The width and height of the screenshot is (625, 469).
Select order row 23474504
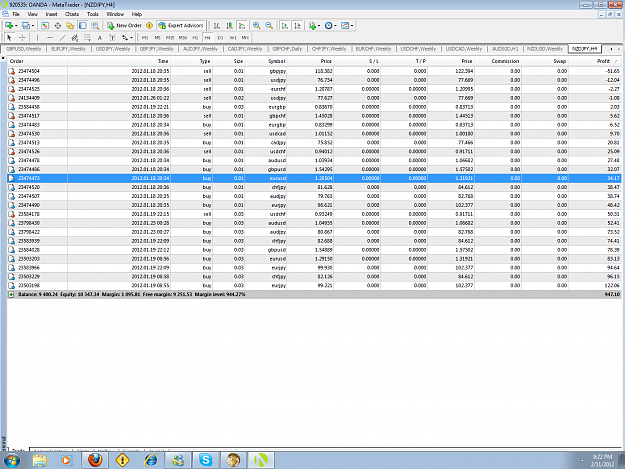[314, 71]
